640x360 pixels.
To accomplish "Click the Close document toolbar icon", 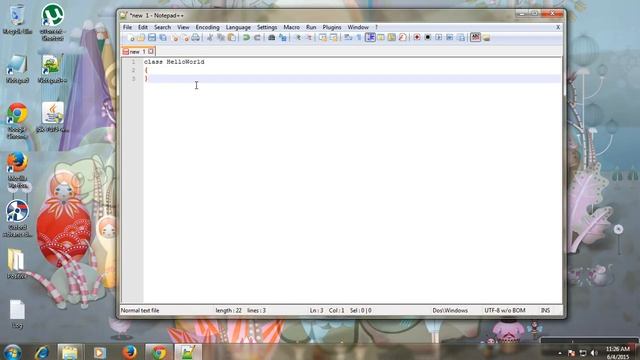I will tap(175, 38).
